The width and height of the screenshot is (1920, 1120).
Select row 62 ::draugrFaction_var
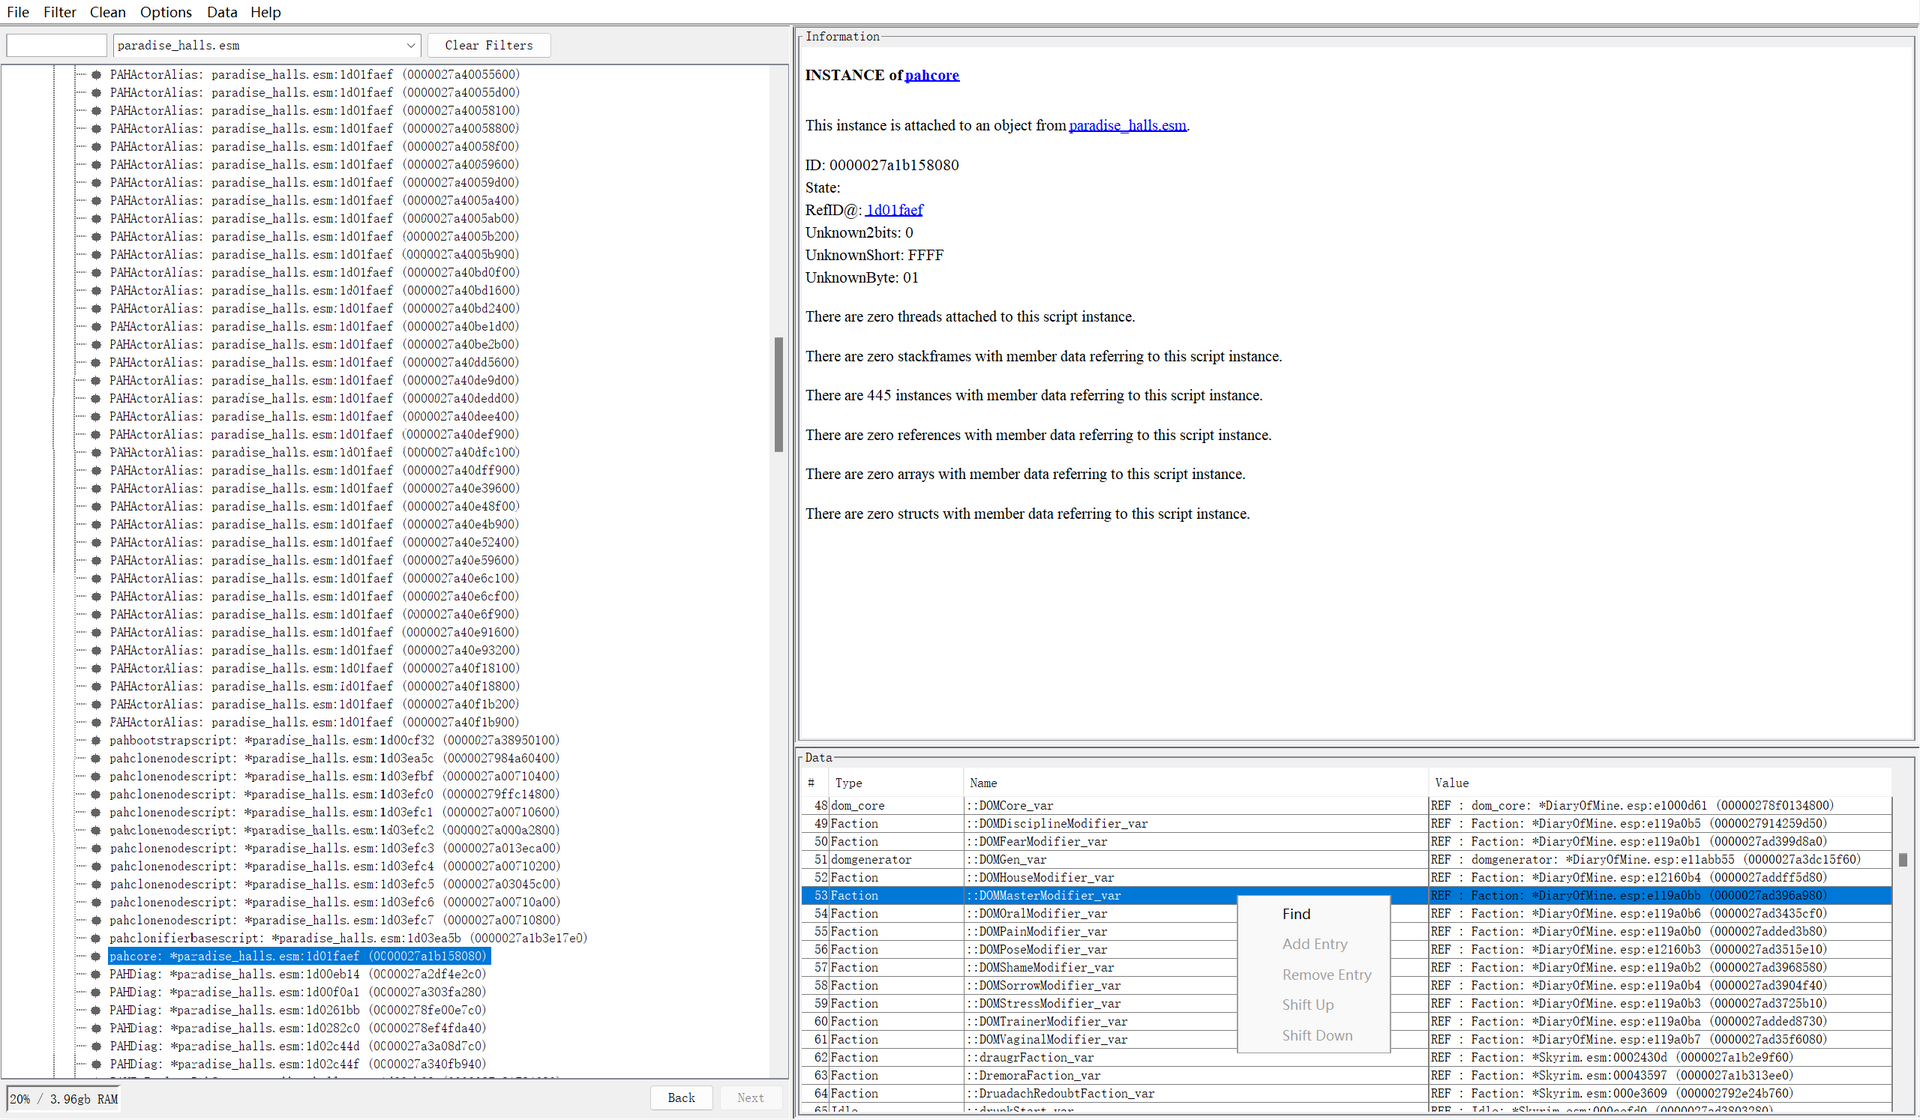pyautogui.click(x=1346, y=1057)
